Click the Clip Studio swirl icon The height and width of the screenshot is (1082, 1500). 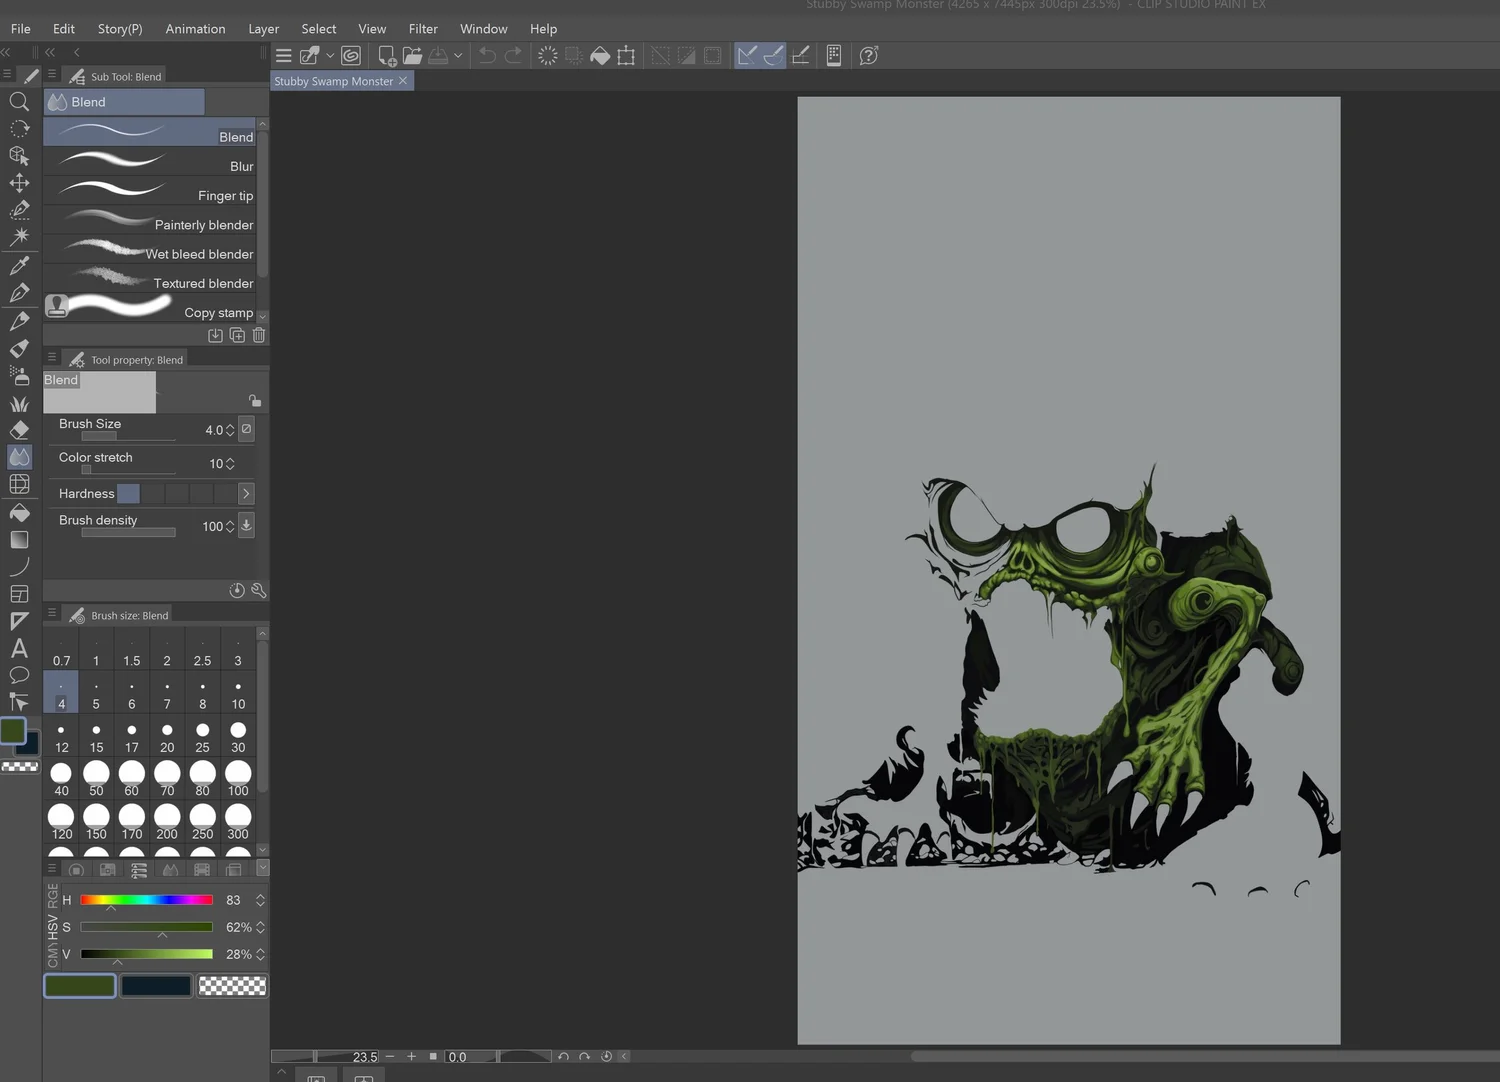[x=351, y=56]
